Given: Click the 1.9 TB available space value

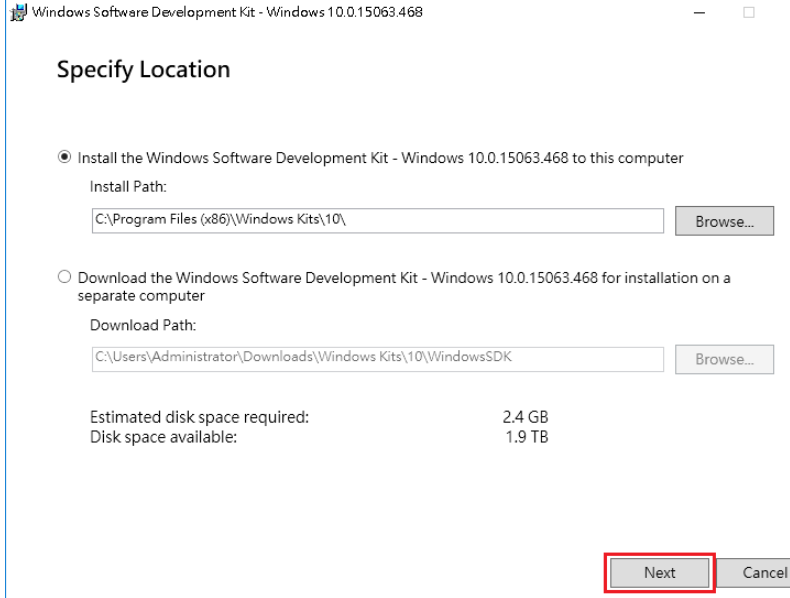Looking at the screenshot, I should point(526,437).
